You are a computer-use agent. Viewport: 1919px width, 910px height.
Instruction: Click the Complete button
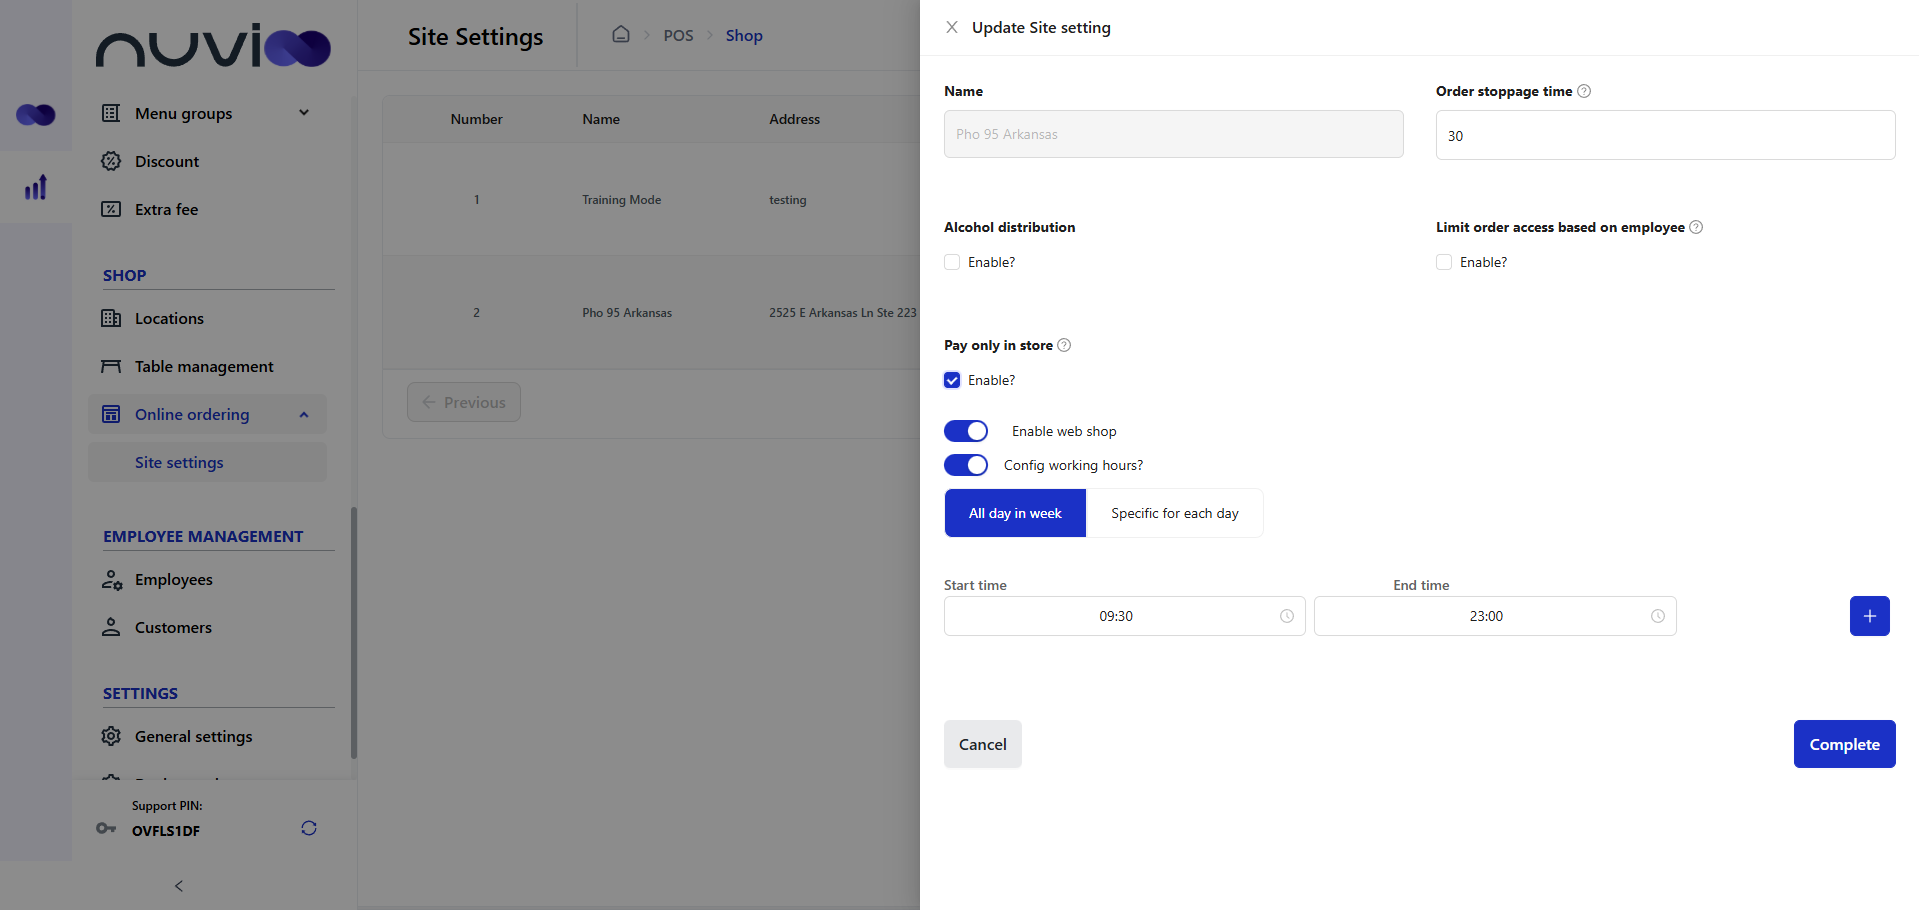(1843, 744)
